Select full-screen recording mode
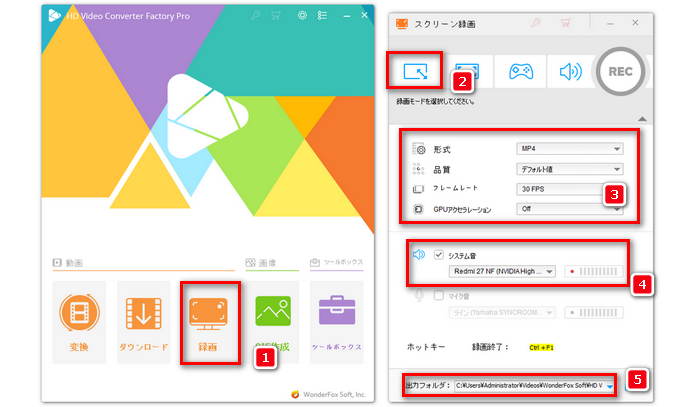This screenshot has width=700, height=407. (x=468, y=71)
